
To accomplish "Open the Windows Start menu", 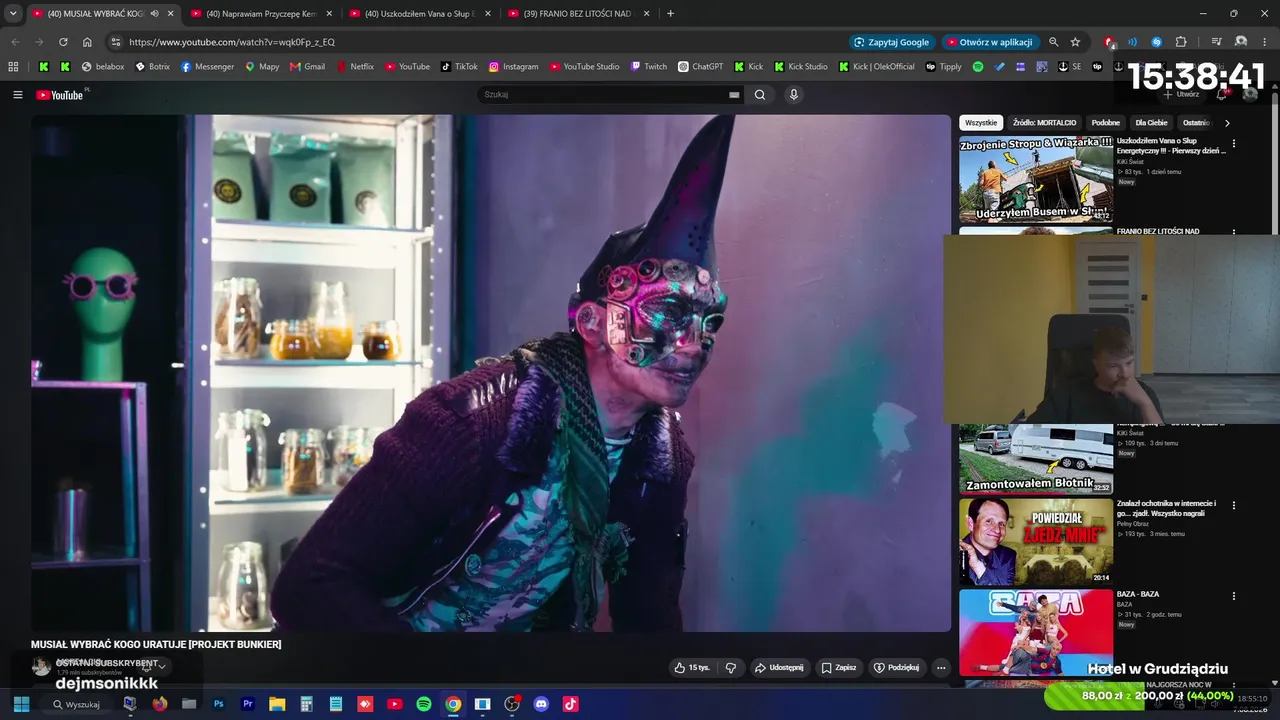I will pyautogui.click(x=21, y=704).
